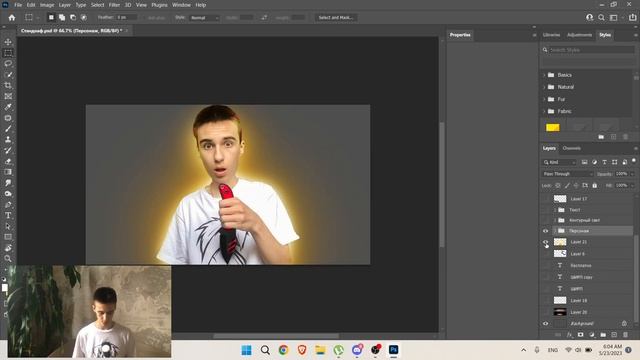Select the Lasso tool
Screen dimensions: 640x360
[x=8, y=64]
